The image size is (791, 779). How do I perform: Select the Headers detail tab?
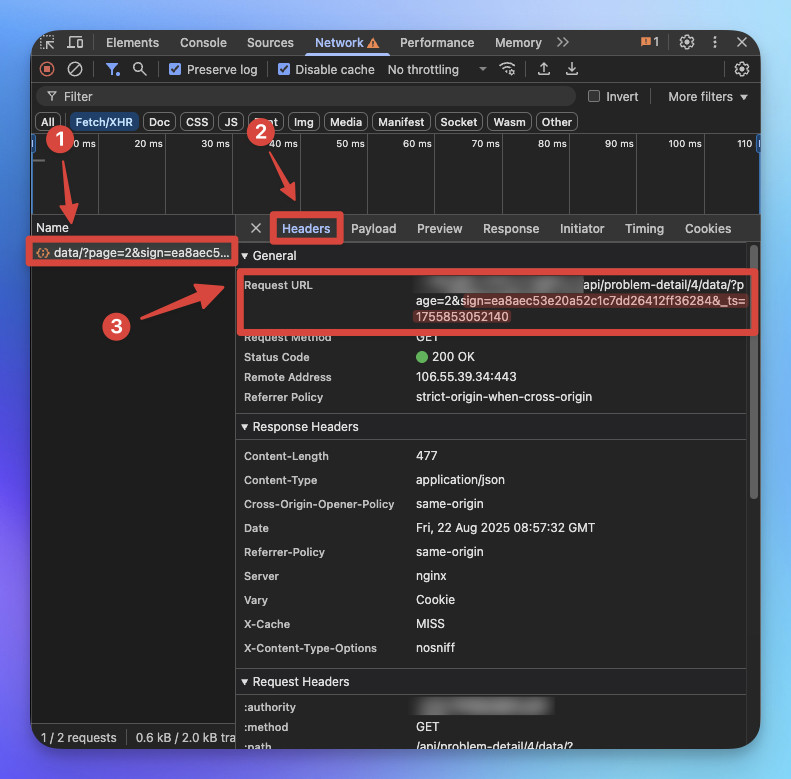tap(306, 229)
